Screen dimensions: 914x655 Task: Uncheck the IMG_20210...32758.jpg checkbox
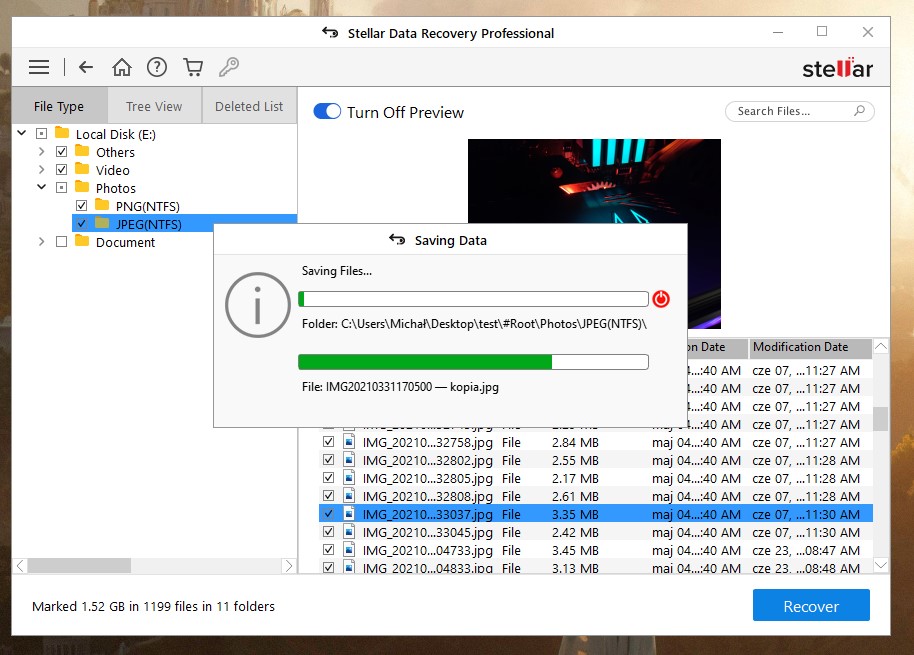(329, 442)
